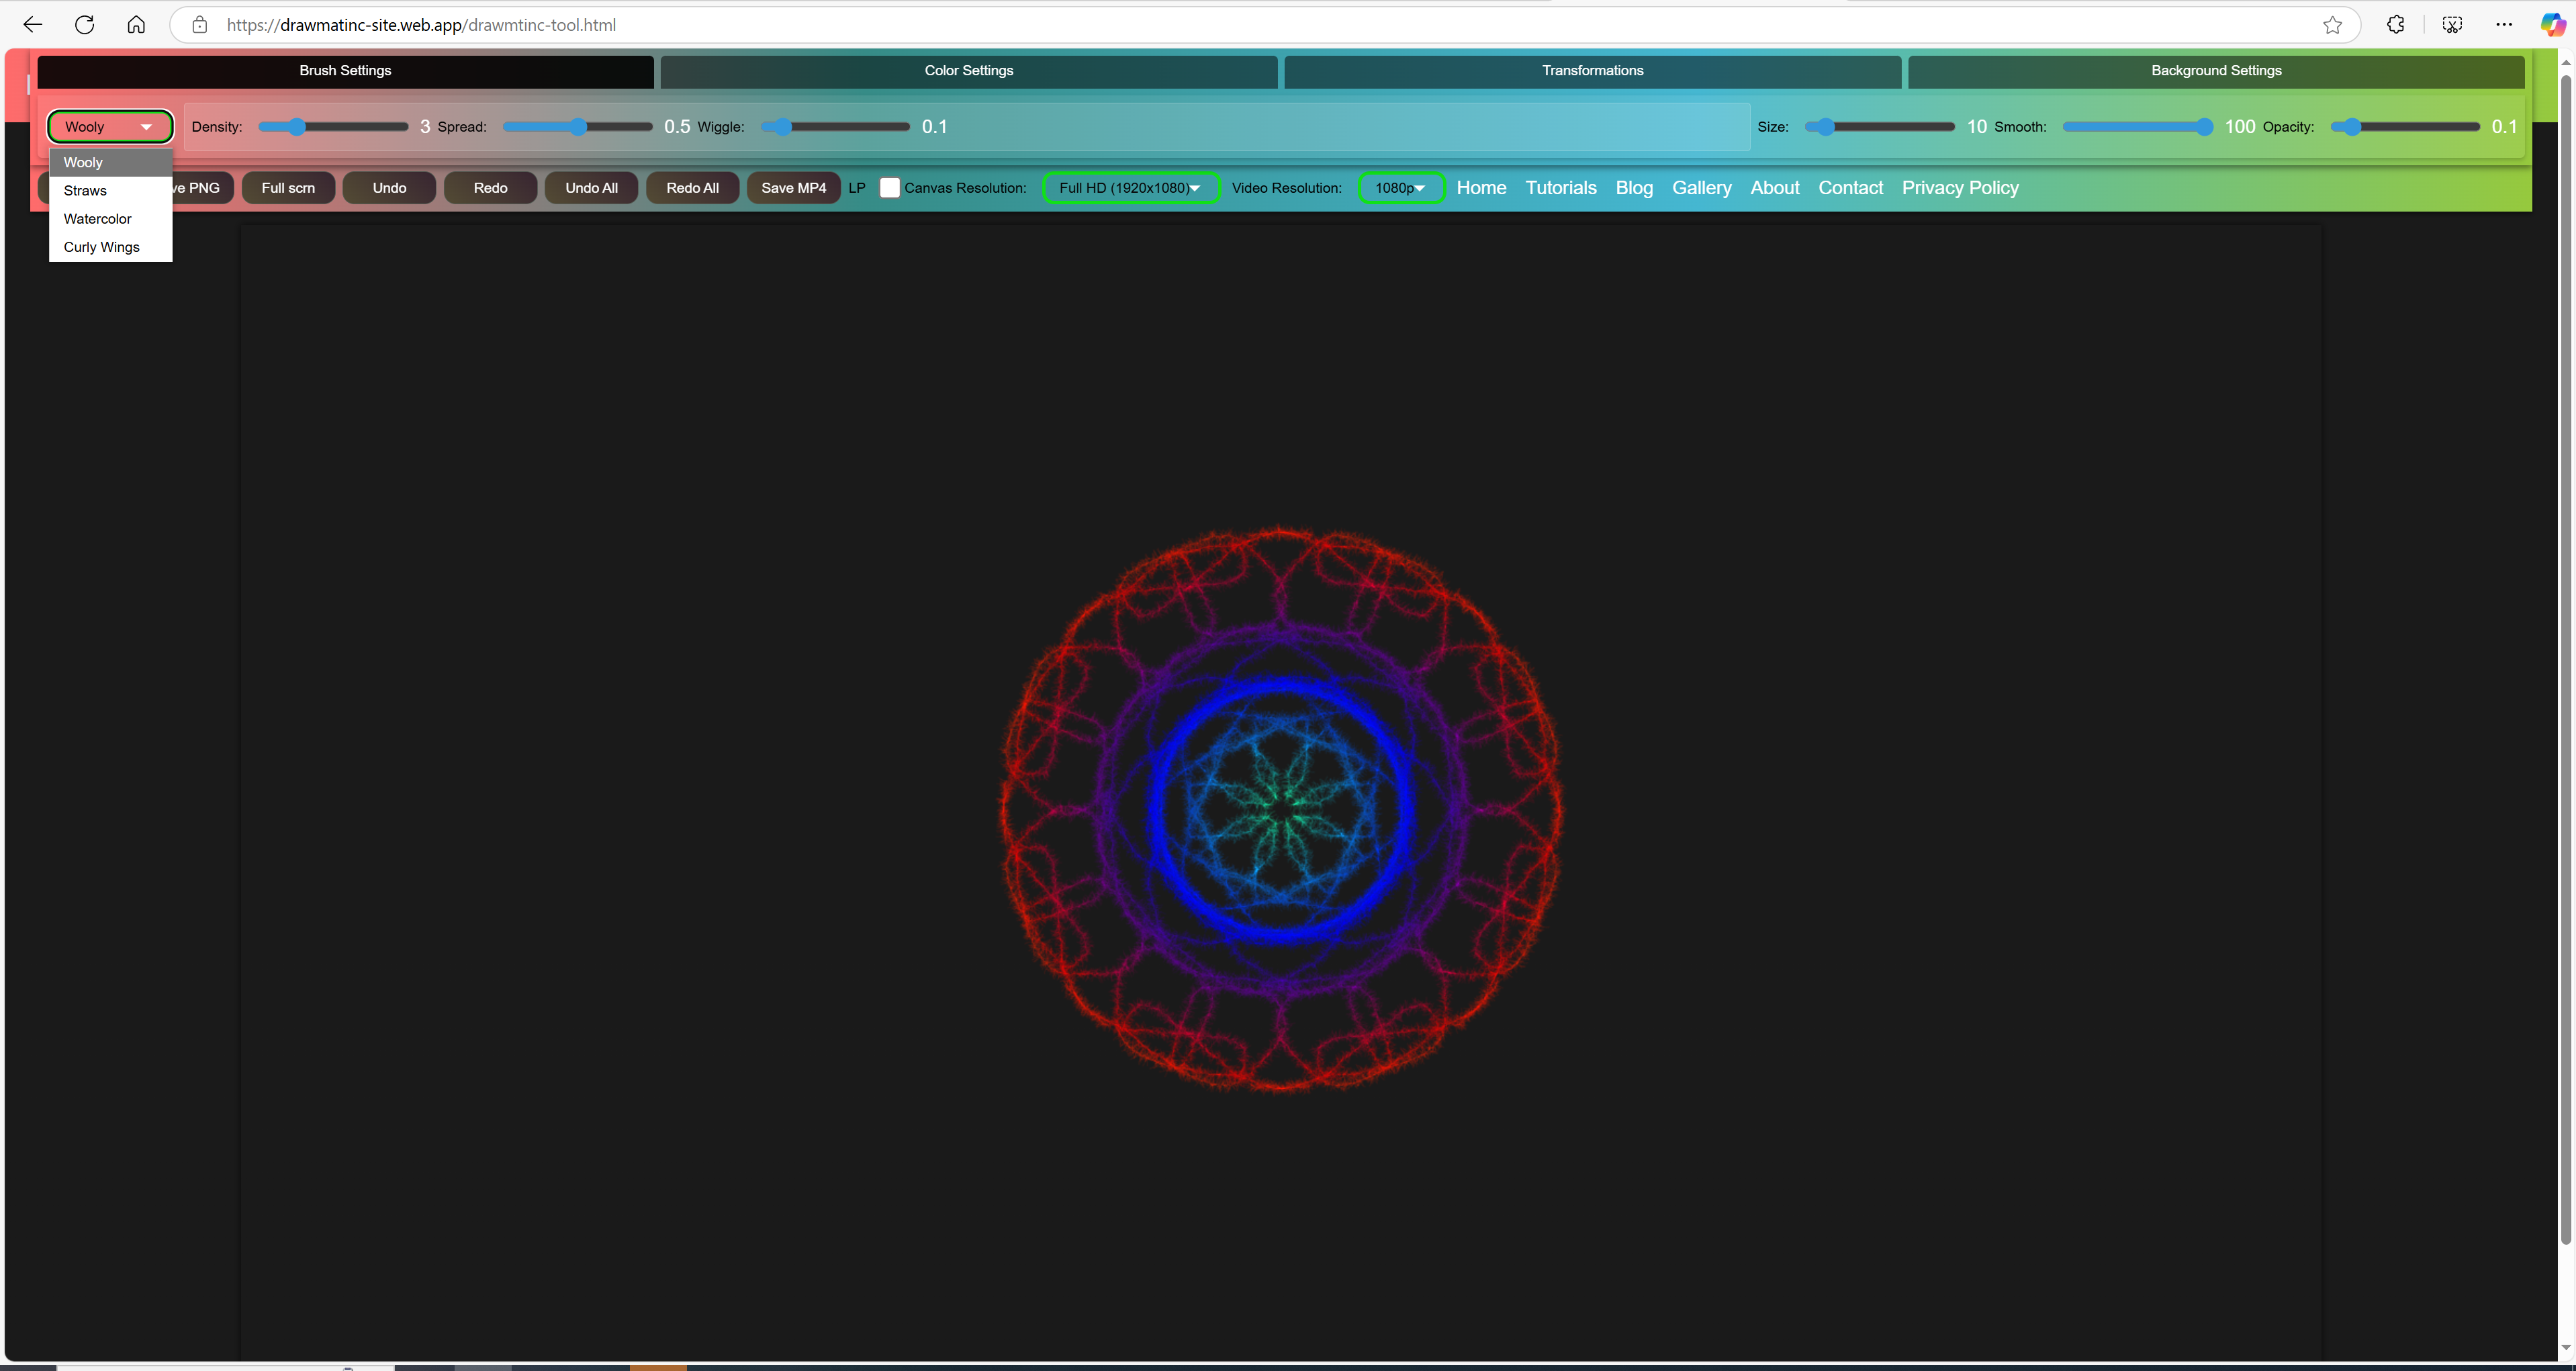Open browser settings three-dot menu

2504,25
